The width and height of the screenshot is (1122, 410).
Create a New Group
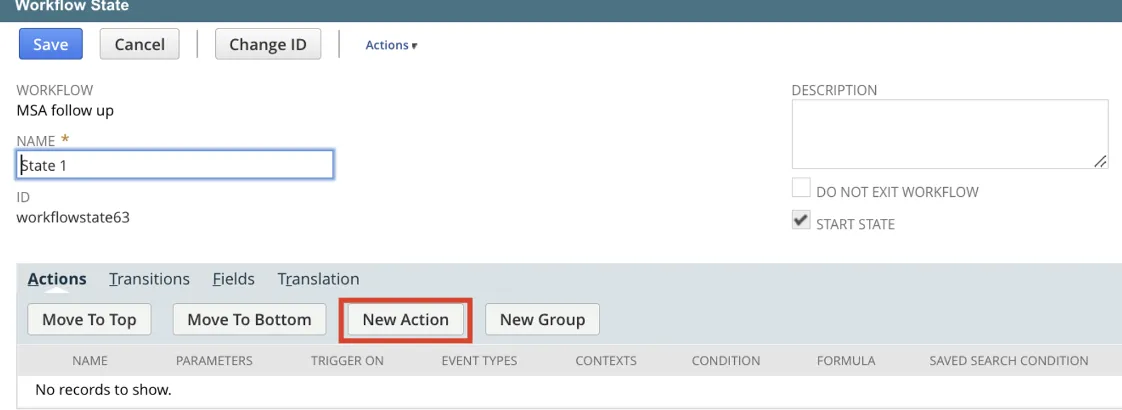click(542, 319)
